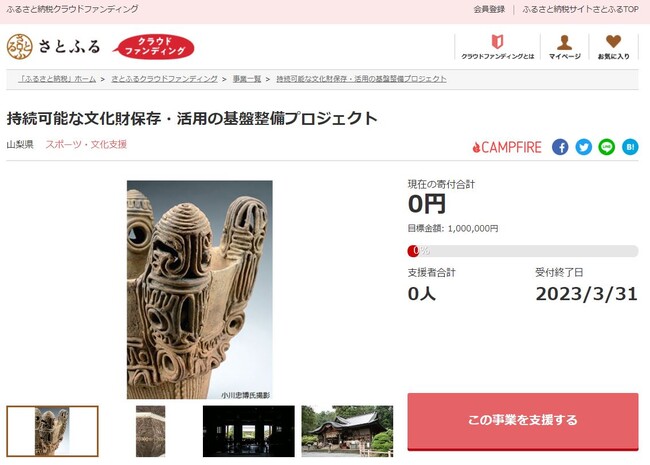Select スポーツ・文化支援 category link
The width and height of the screenshot is (650, 465).
point(86,144)
